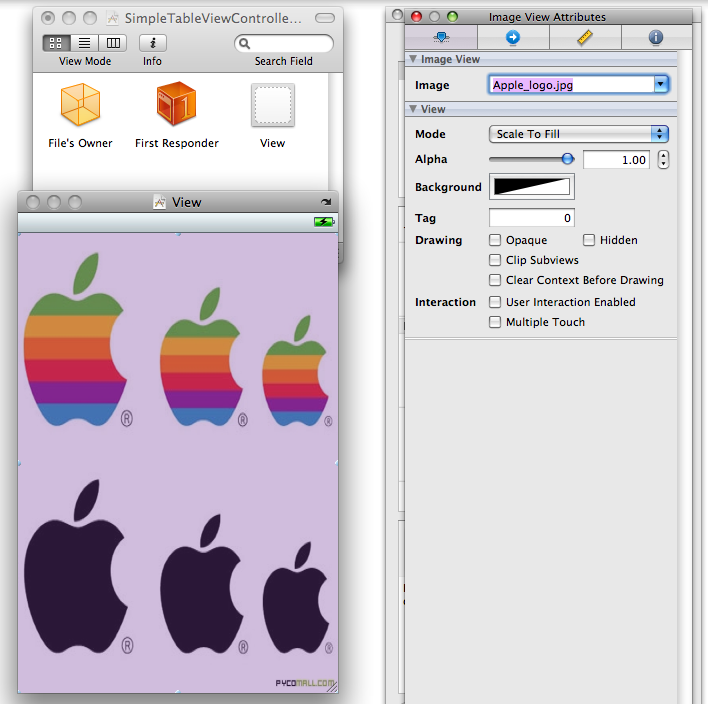
Task: Click the 'View Mode' toolbar label
Action: coord(85,61)
